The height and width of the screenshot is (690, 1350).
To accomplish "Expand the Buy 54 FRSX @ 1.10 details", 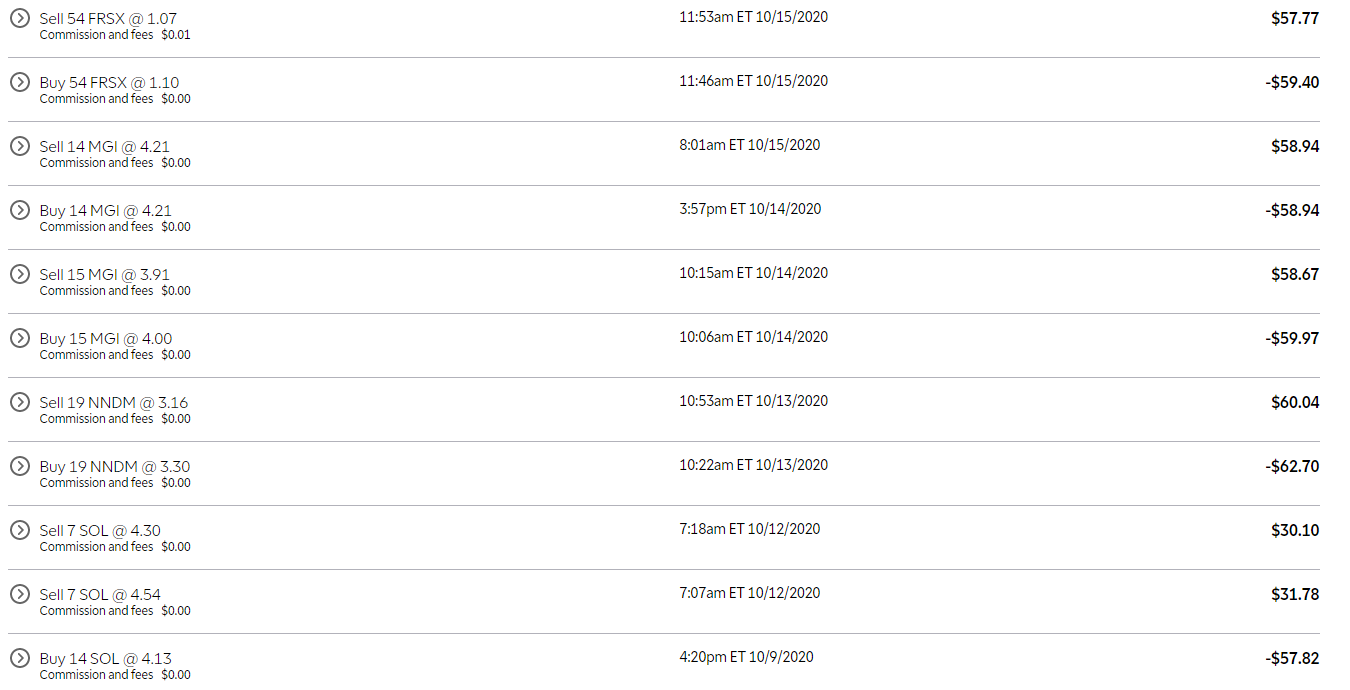I will tap(20, 82).
